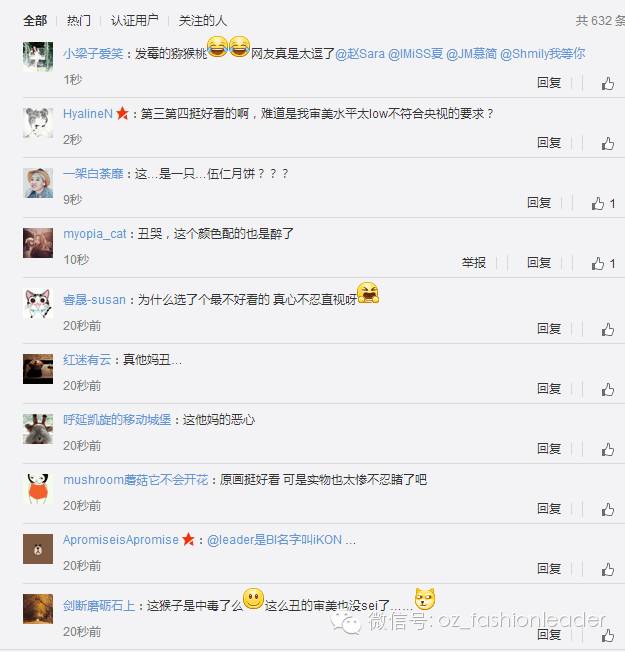Thumbs-up ApromiseisApromise's comment
The height and width of the screenshot is (652, 625).
(x=608, y=569)
